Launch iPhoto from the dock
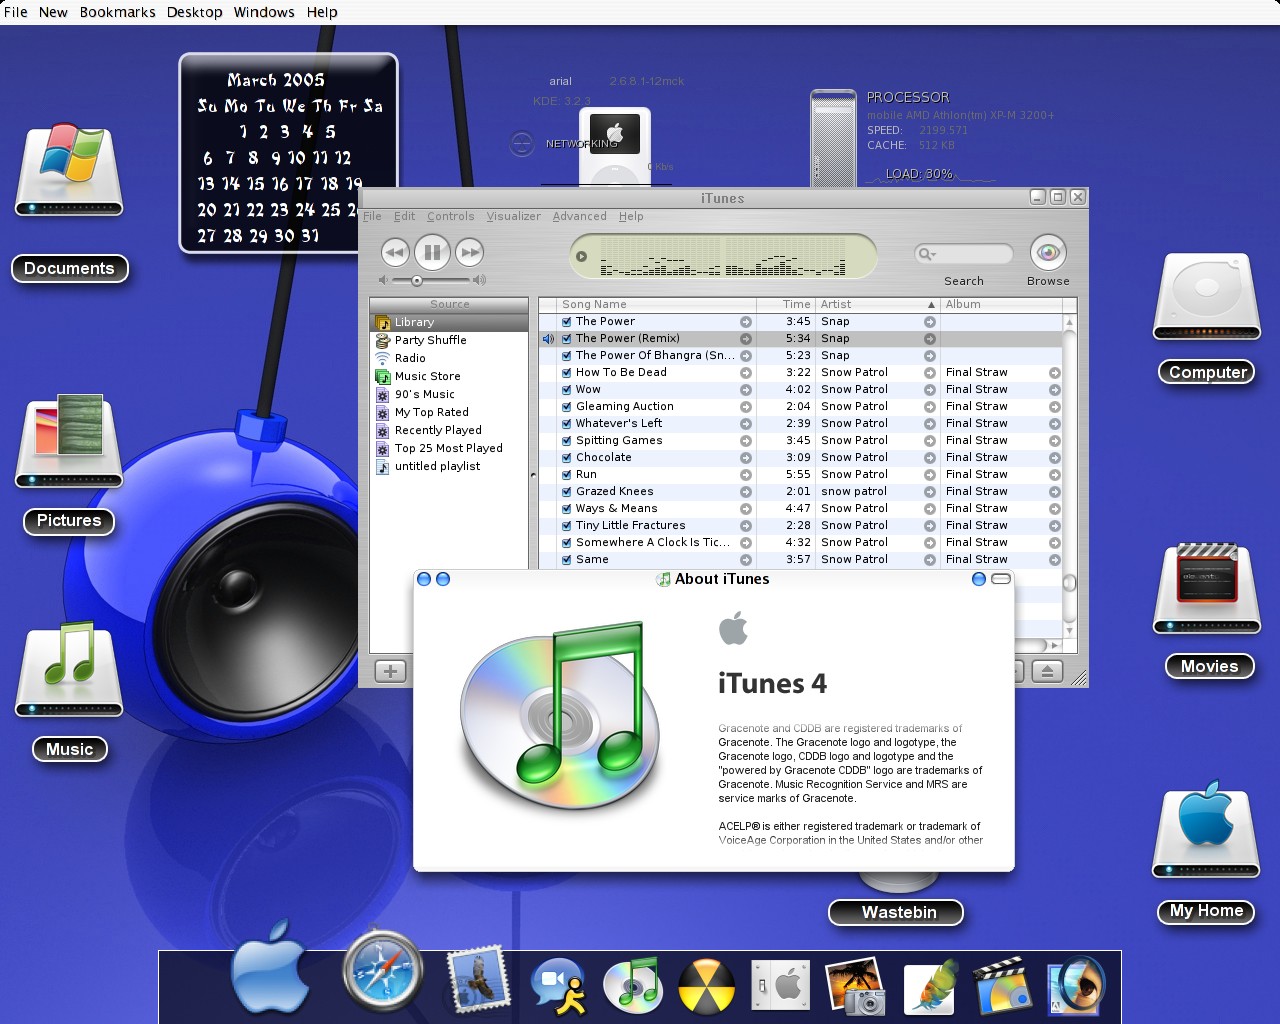 856,986
